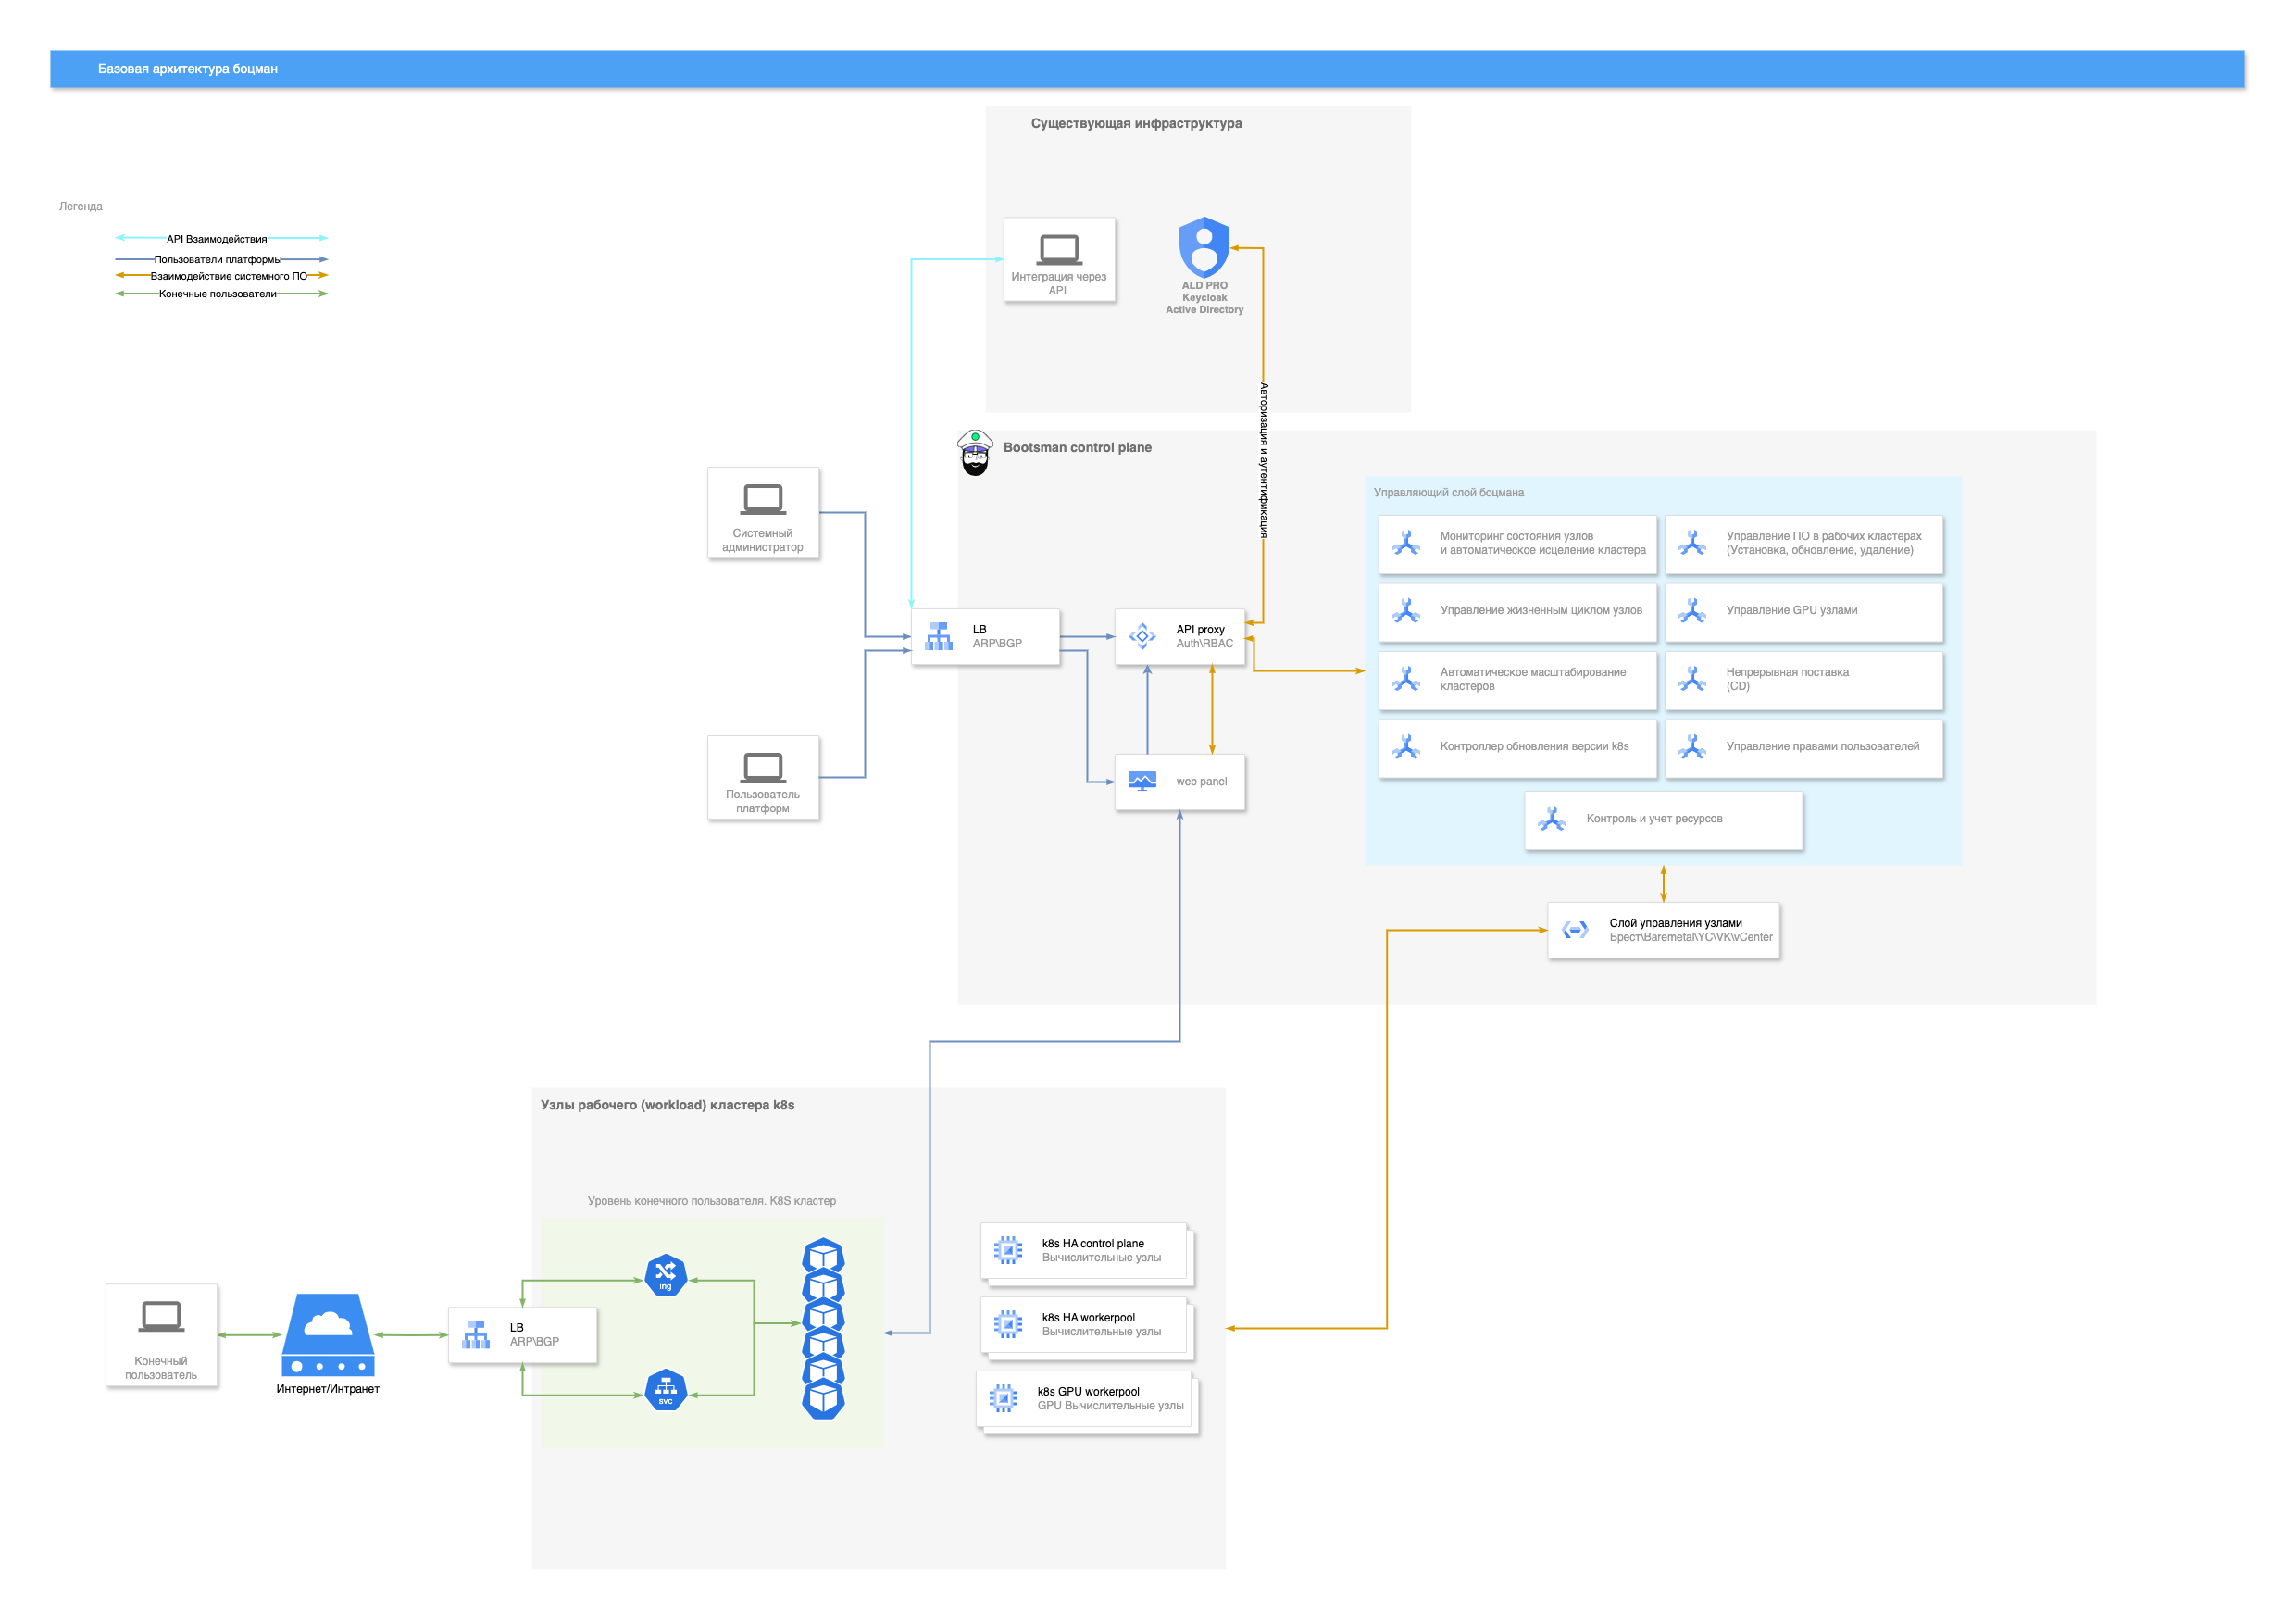Screen dimensions: 2296x1615
Task: Click the Управление GPU узлами block
Action: pyautogui.click(x=1803, y=611)
